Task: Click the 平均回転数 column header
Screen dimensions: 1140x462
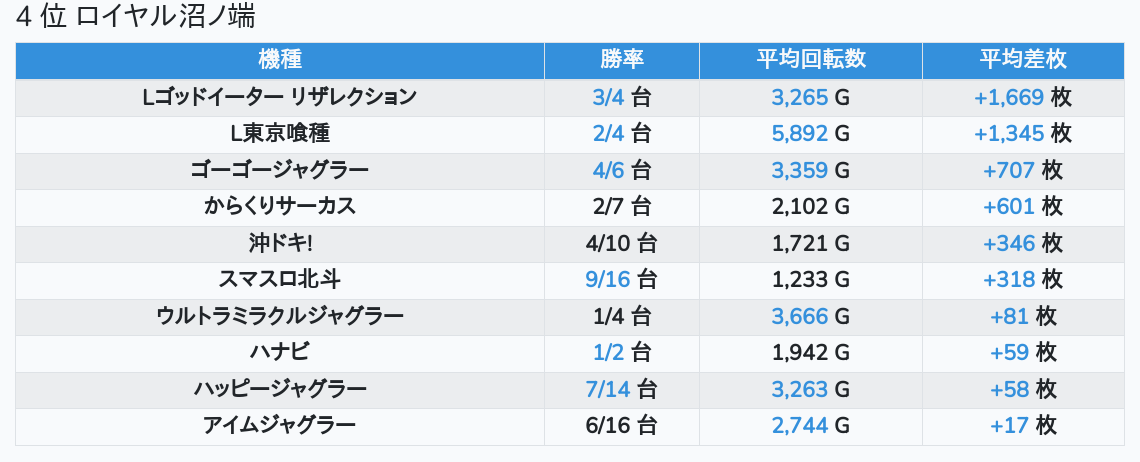Action: (x=811, y=60)
